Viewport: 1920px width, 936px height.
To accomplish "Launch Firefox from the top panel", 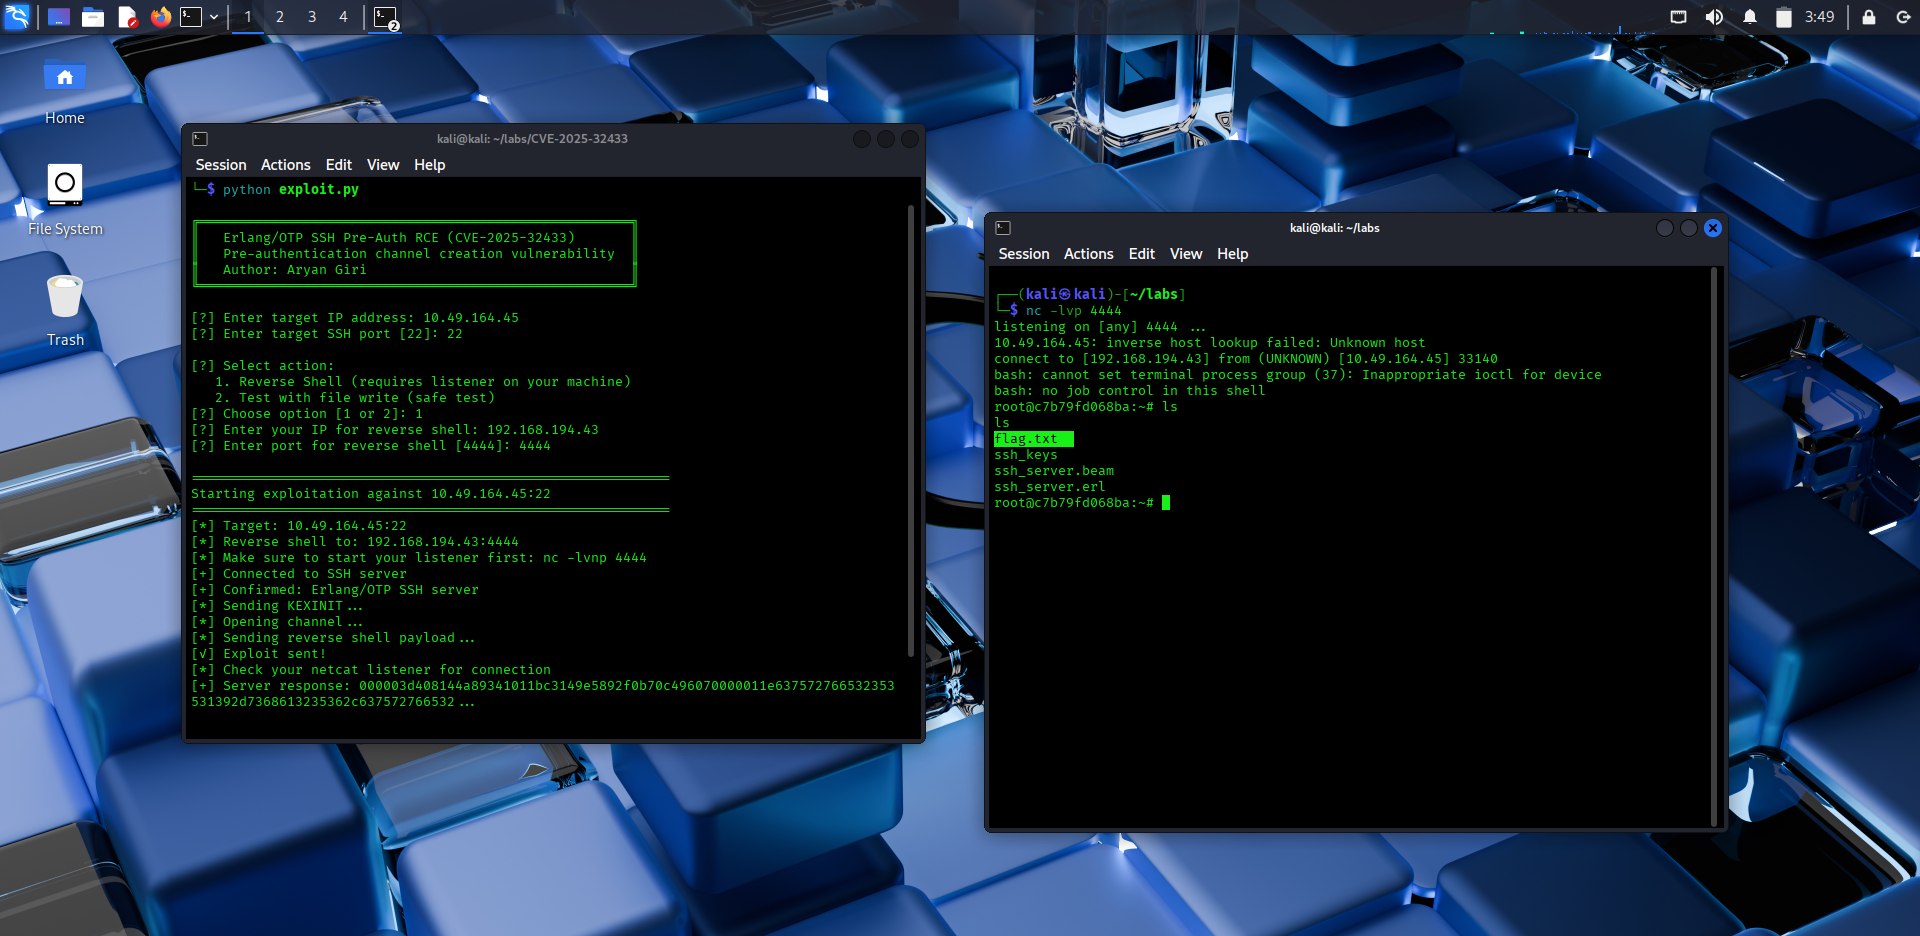I will coord(160,17).
